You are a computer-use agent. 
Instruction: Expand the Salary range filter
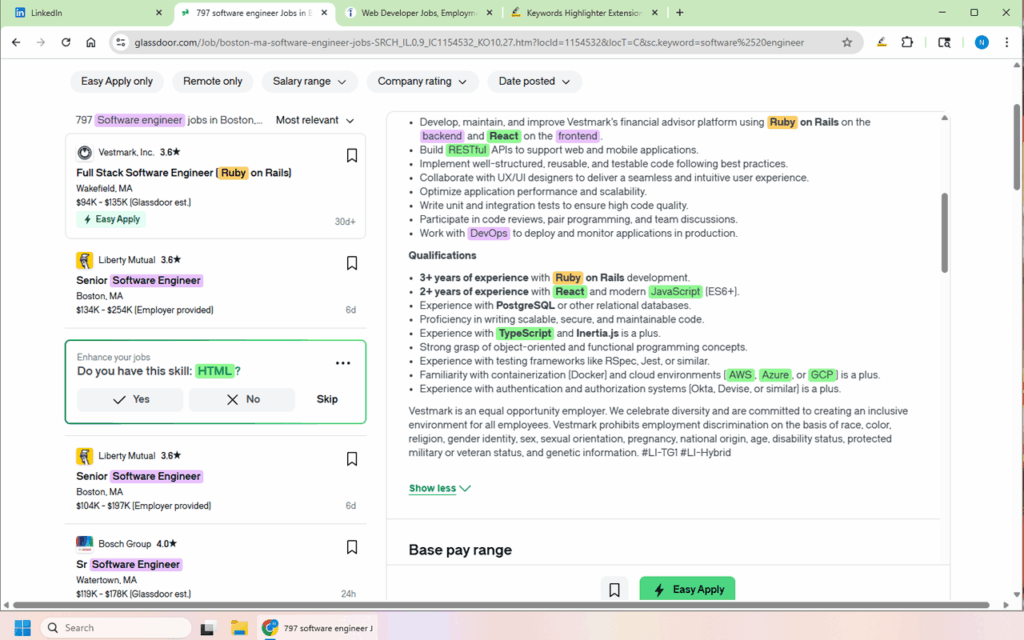click(x=310, y=82)
